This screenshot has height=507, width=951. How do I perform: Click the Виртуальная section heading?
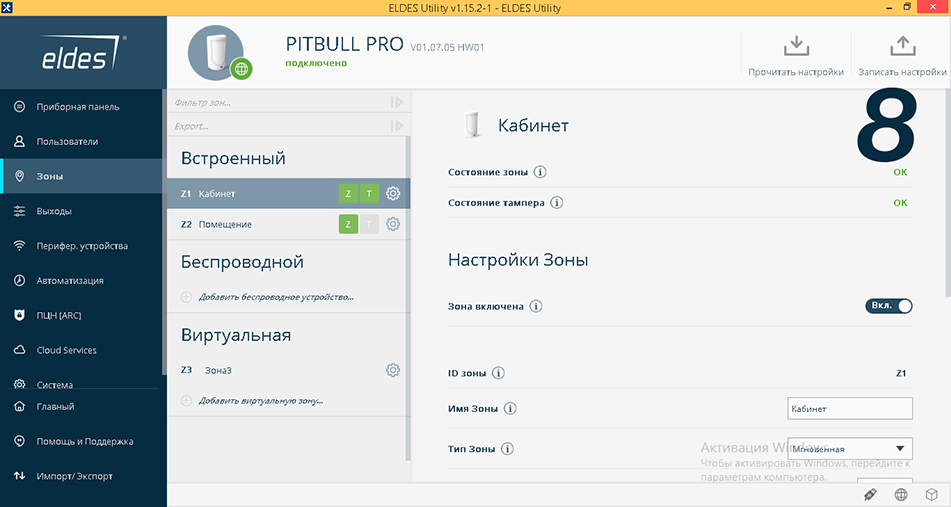(236, 335)
